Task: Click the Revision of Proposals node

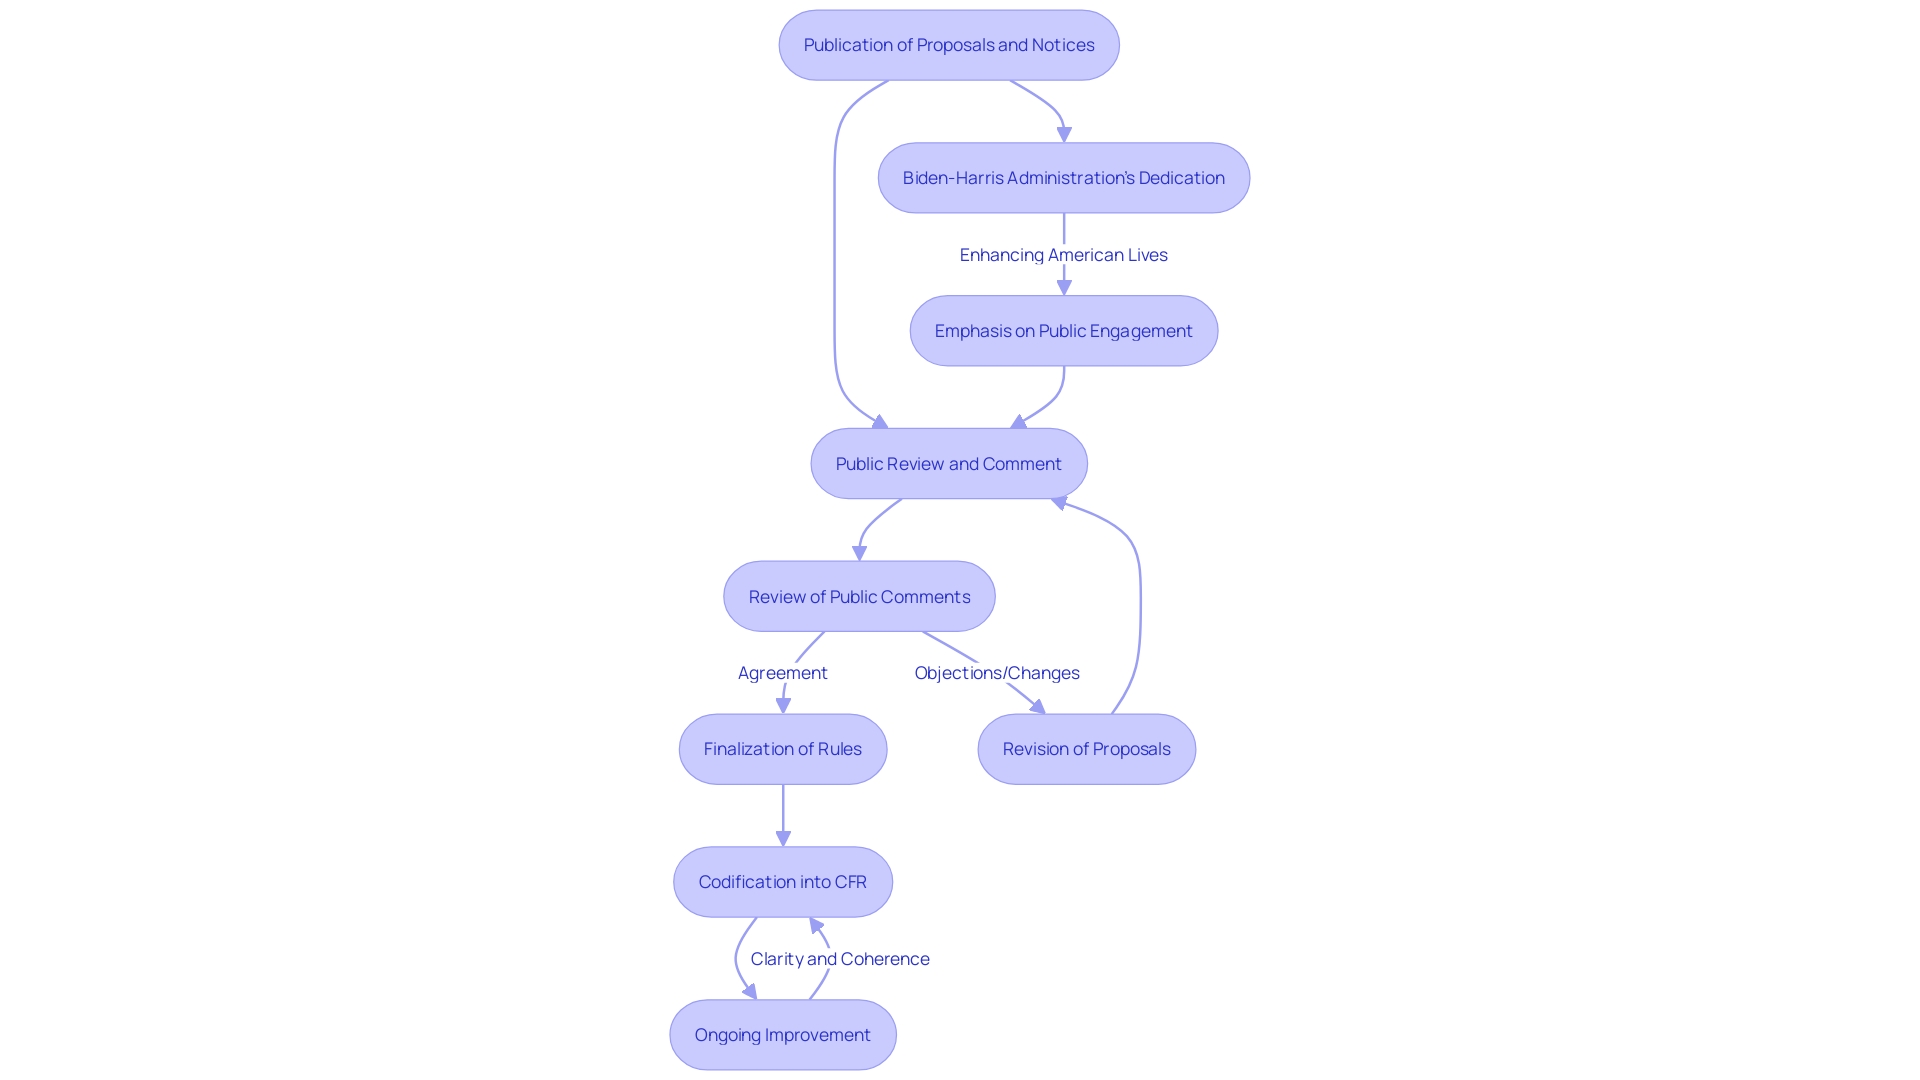Action: [x=1084, y=749]
